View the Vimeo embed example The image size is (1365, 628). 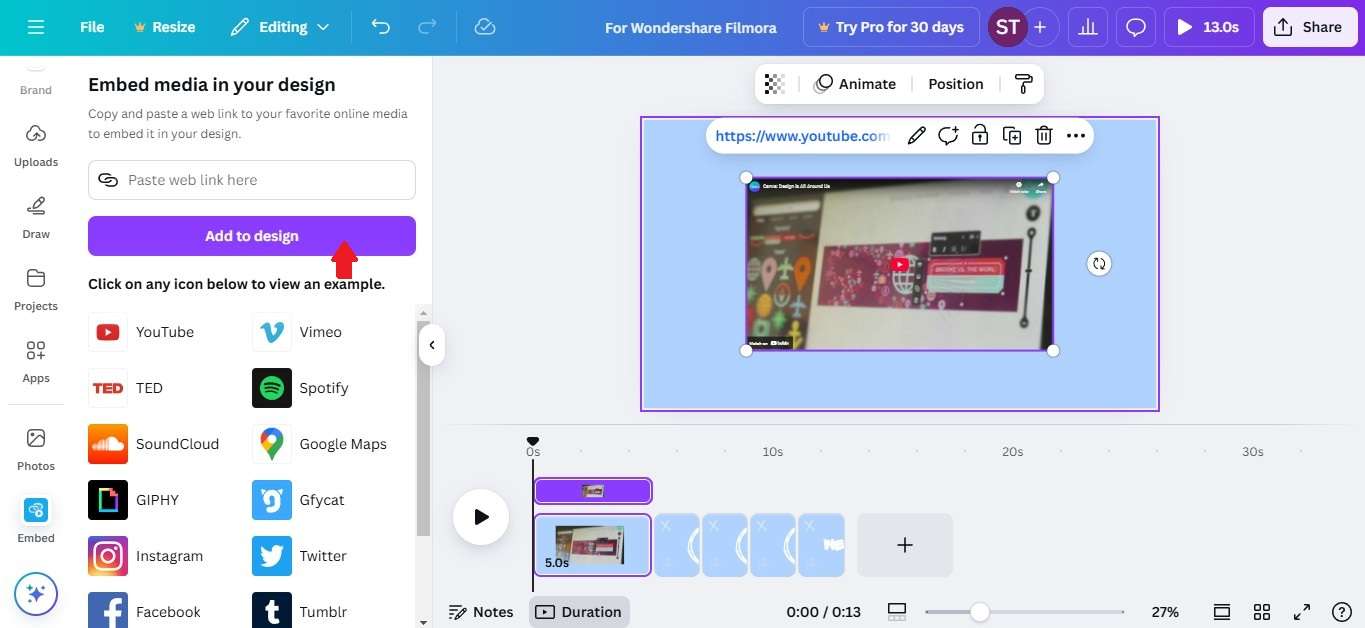pos(297,332)
